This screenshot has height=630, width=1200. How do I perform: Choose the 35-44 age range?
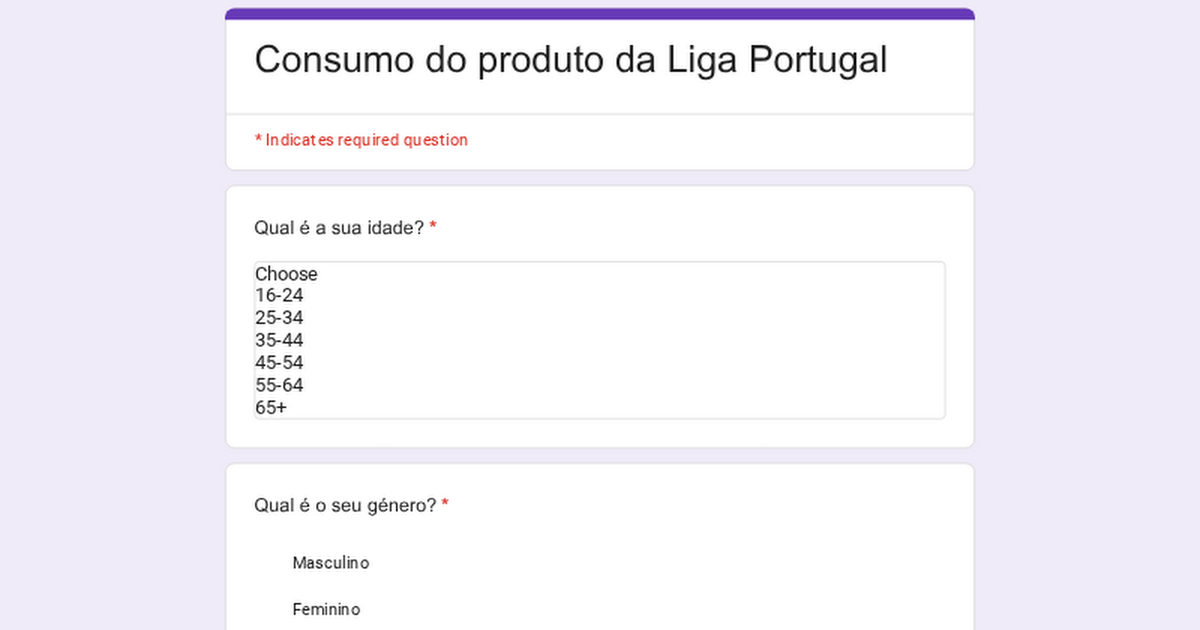[279, 341]
